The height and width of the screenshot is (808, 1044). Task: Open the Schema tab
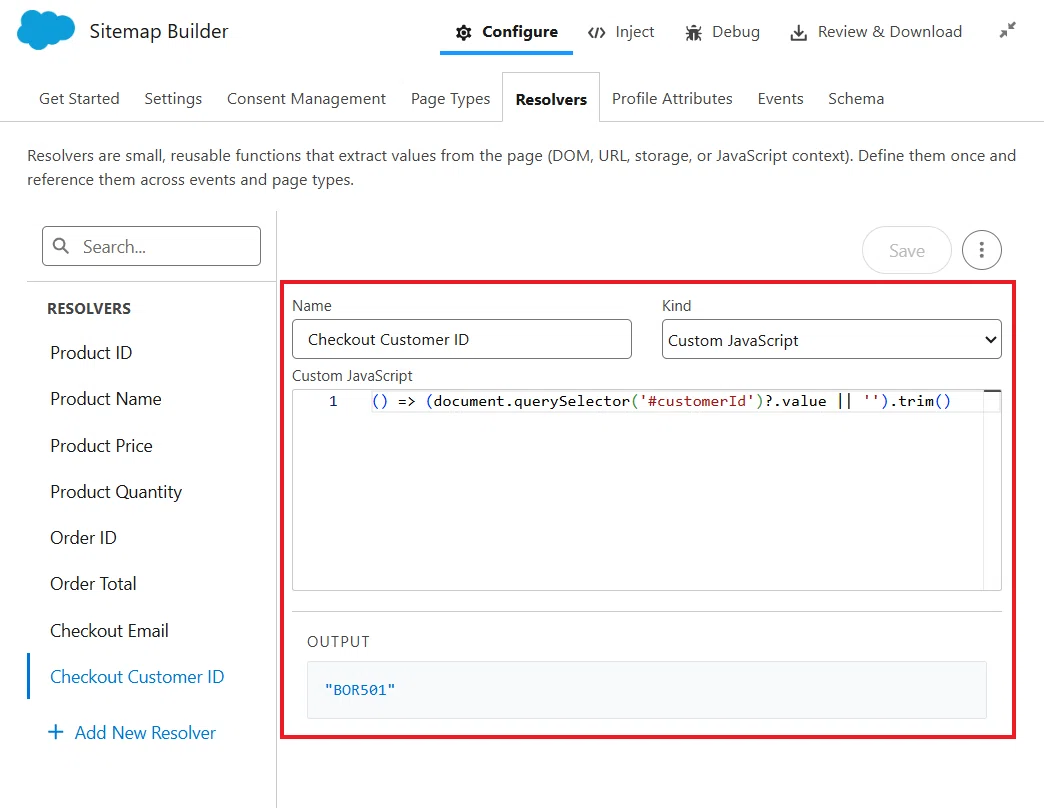pyautogui.click(x=856, y=99)
